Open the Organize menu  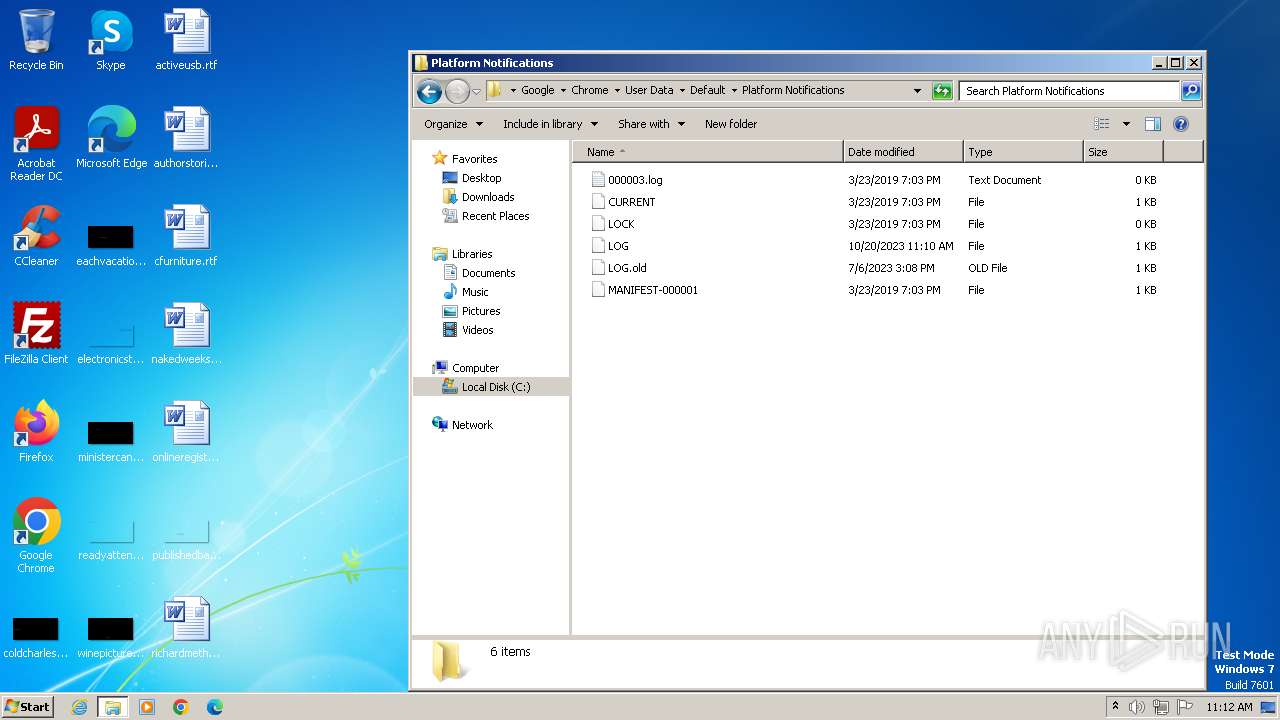pos(453,124)
